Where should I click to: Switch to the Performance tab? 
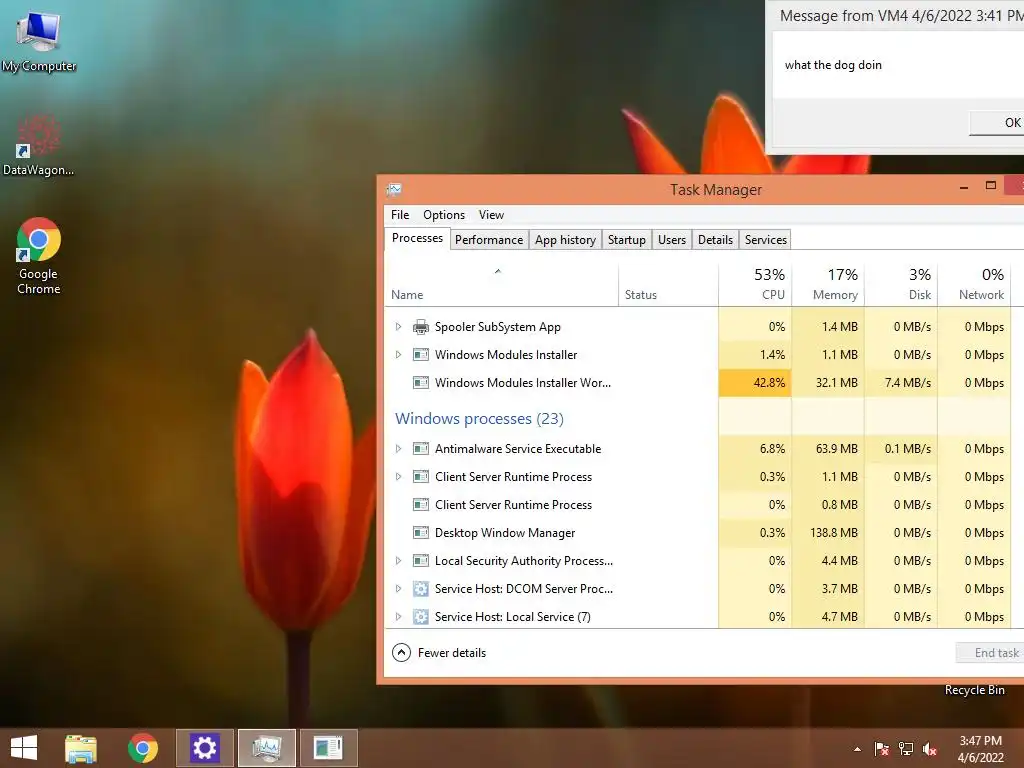[489, 240]
